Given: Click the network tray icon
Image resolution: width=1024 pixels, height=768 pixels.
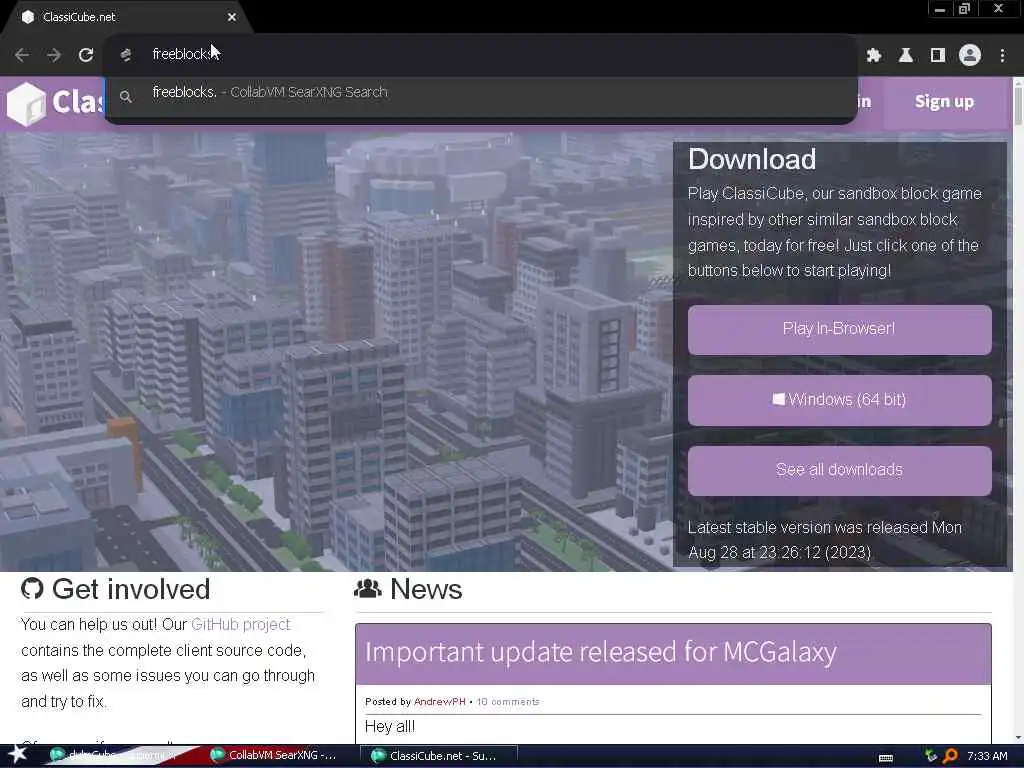Looking at the screenshot, I should tap(931, 756).
